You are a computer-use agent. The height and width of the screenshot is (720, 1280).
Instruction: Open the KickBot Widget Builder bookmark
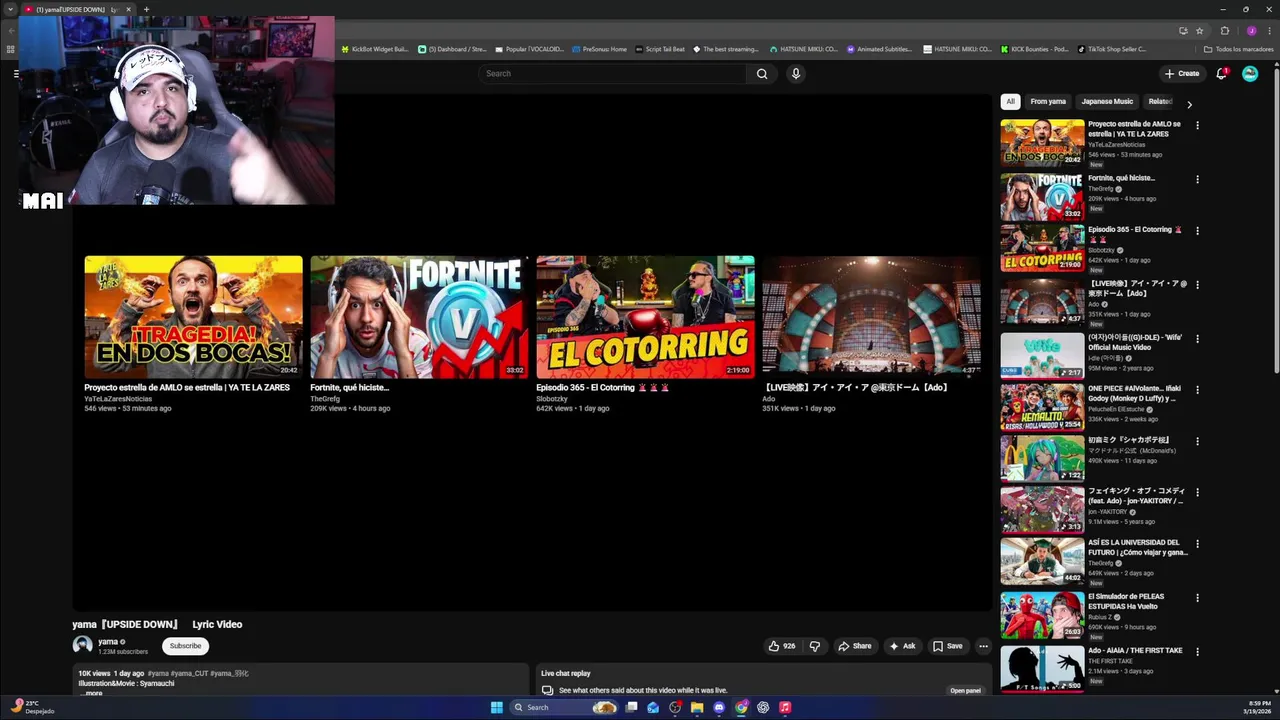click(374, 49)
